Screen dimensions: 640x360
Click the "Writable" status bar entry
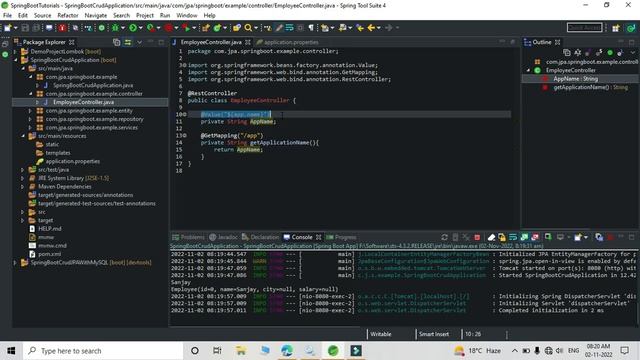click(x=381, y=334)
